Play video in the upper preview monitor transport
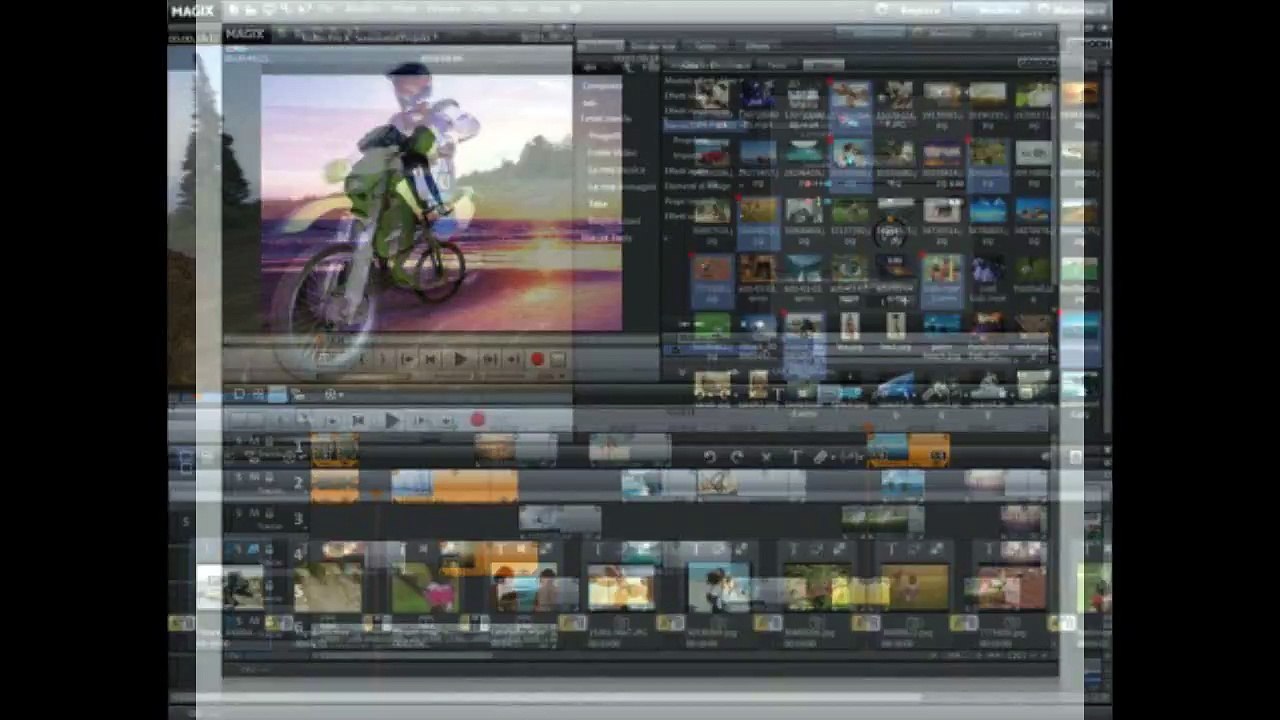Image resolution: width=1280 pixels, height=720 pixels. pyautogui.click(x=460, y=359)
